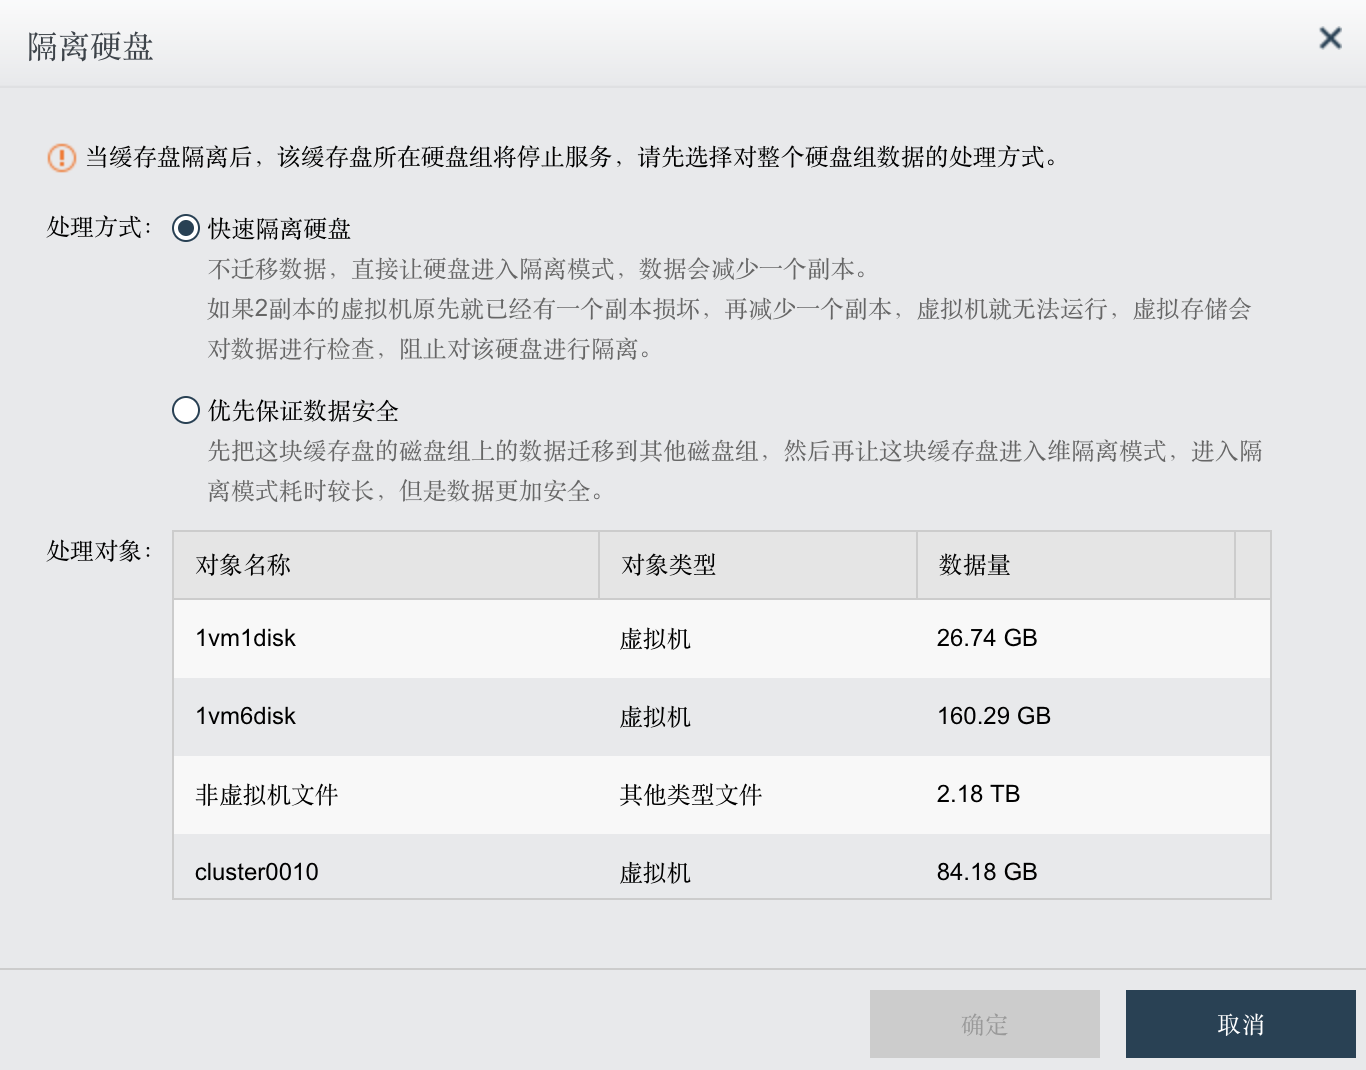Click the 处理对象 label
This screenshot has width=1366, height=1070.
[99, 551]
